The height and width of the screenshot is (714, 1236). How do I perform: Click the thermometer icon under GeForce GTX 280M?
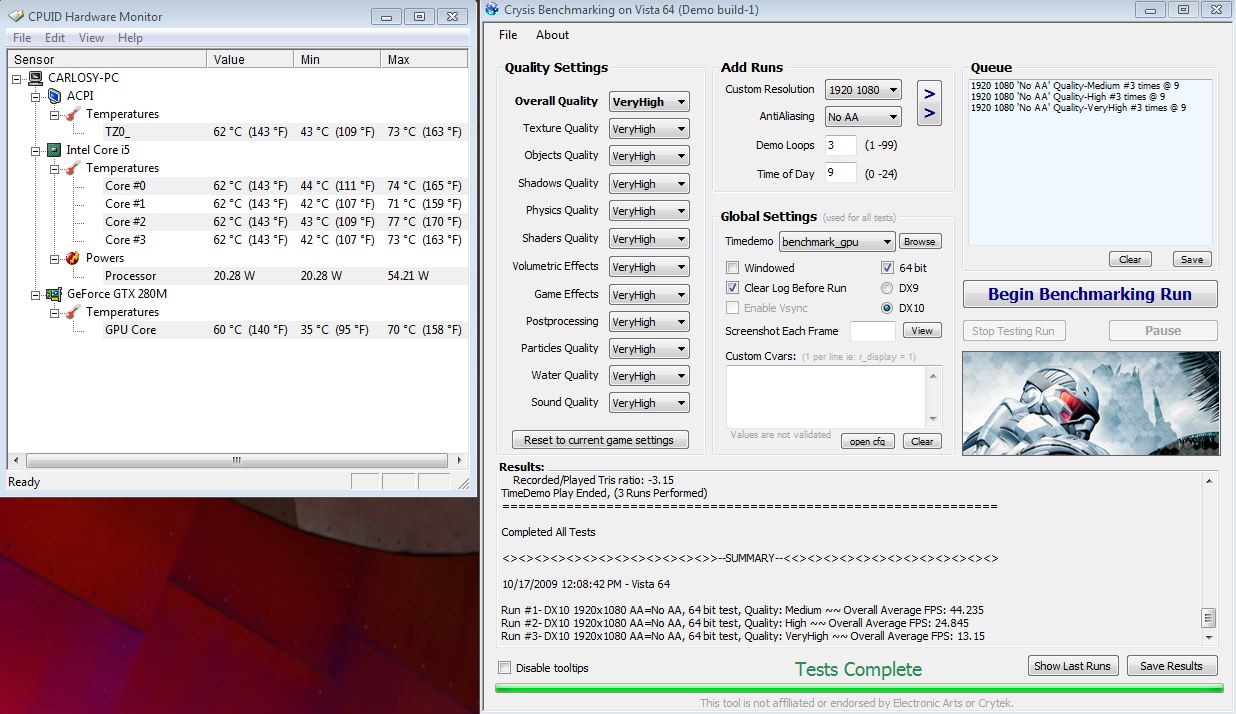73,312
